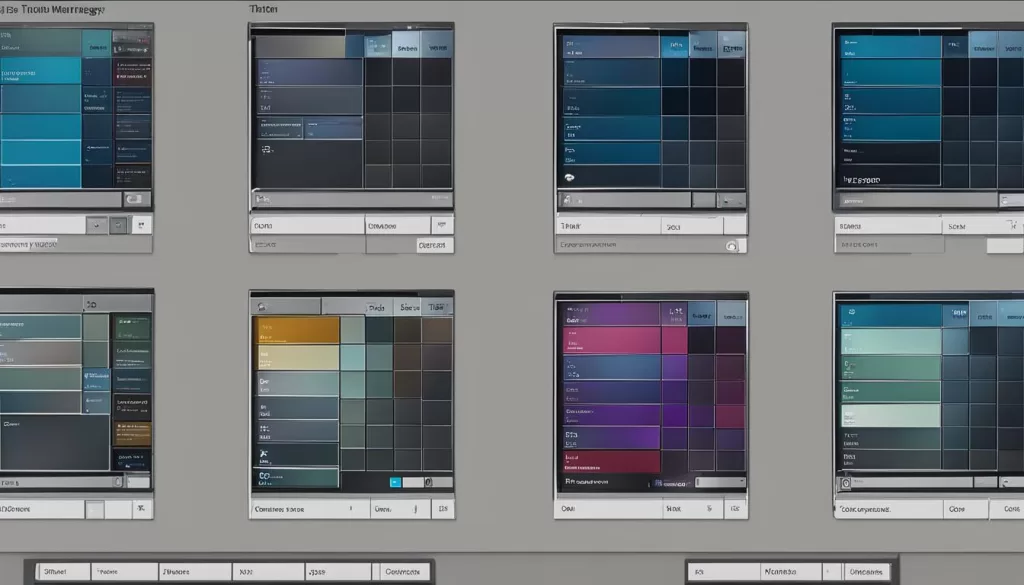Click the circle icon in the mint-green panel's footer
The height and width of the screenshot is (585, 1024).
pos(846,483)
